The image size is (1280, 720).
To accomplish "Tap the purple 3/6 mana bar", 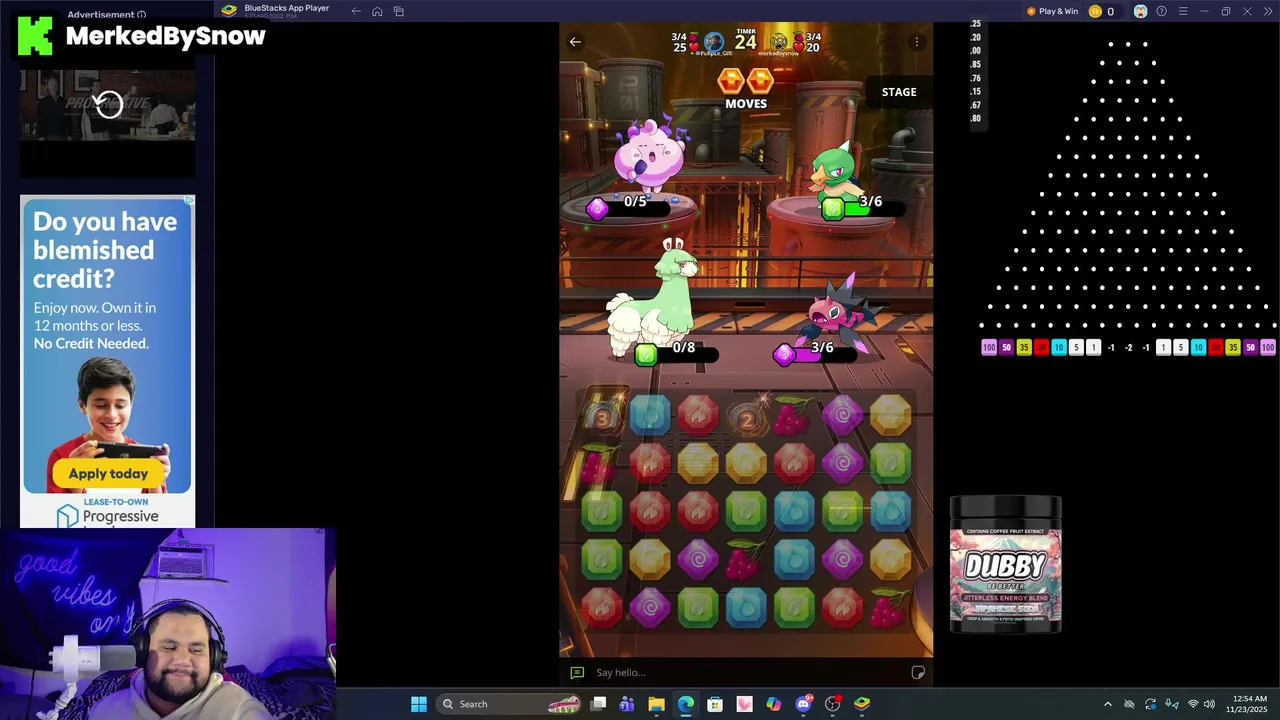I will point(816,353).
